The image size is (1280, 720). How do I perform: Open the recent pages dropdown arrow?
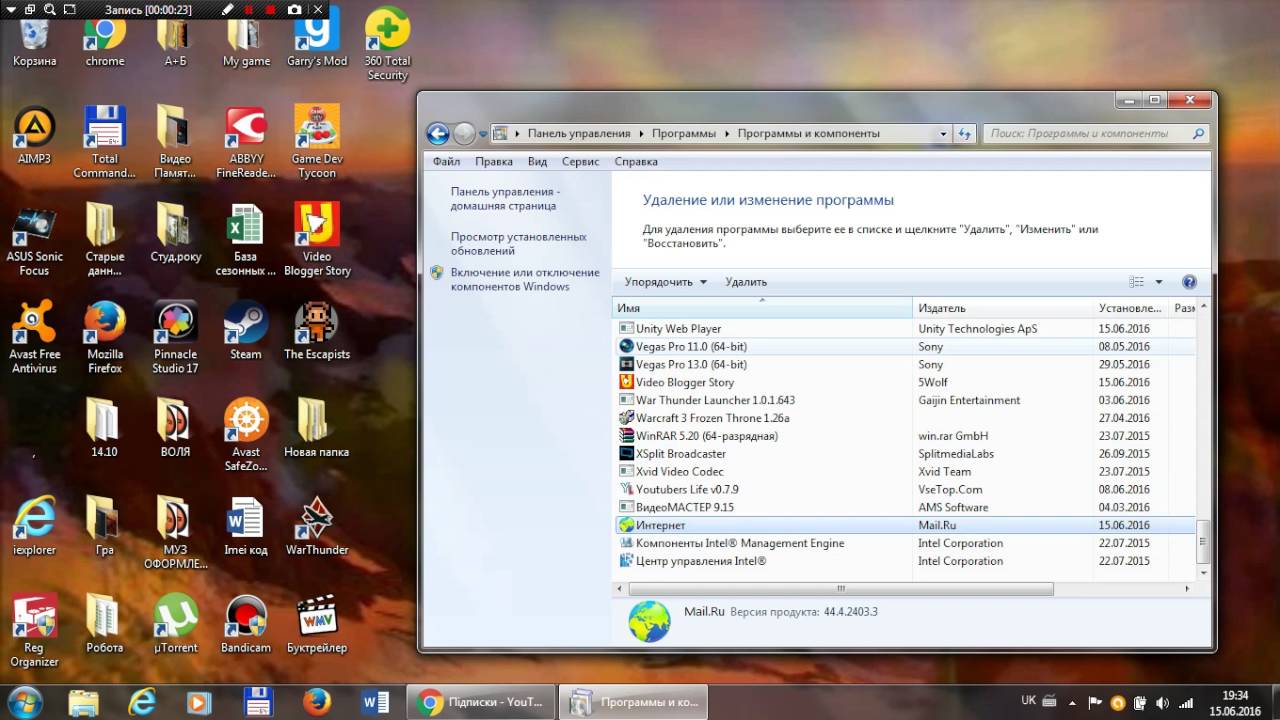coord(483,133)
